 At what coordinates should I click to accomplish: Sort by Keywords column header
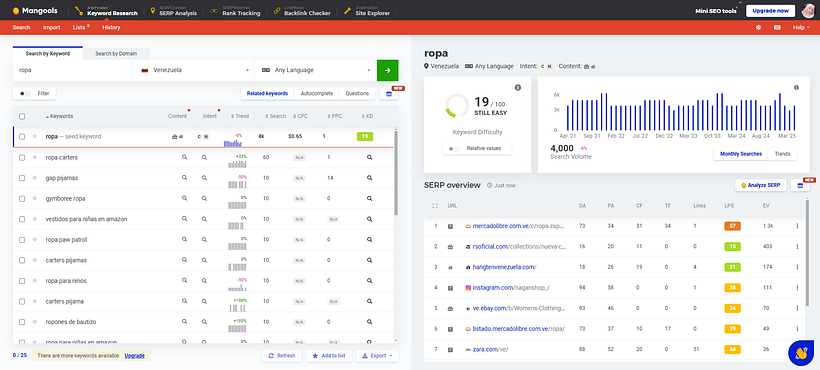pyautogui.click(x=59, y=116)
